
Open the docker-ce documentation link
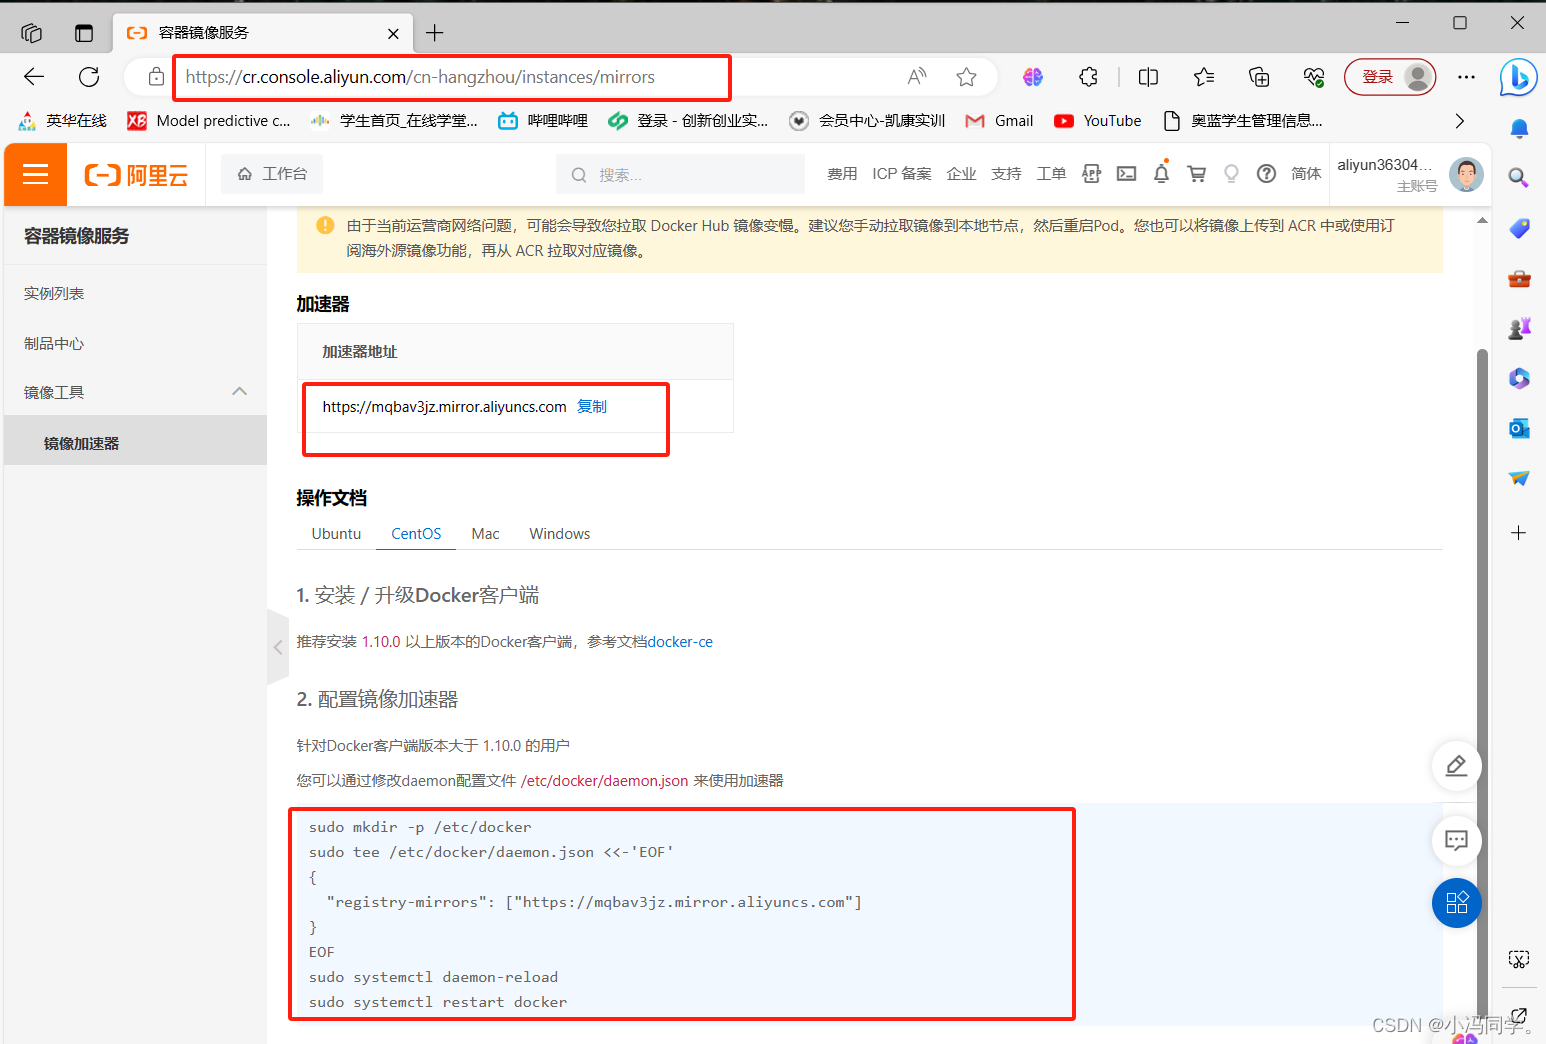680,642
